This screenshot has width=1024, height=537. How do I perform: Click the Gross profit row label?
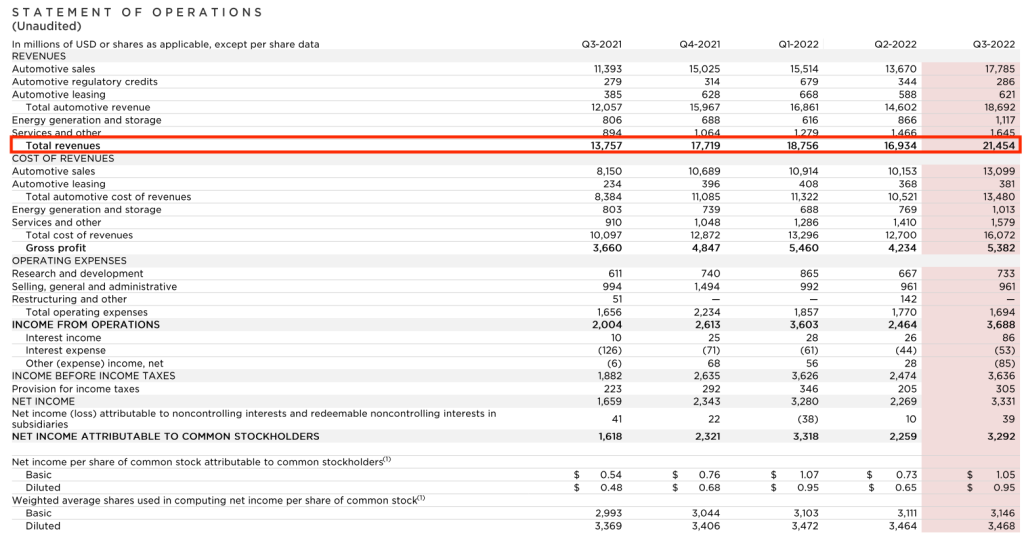click(56, 248)
